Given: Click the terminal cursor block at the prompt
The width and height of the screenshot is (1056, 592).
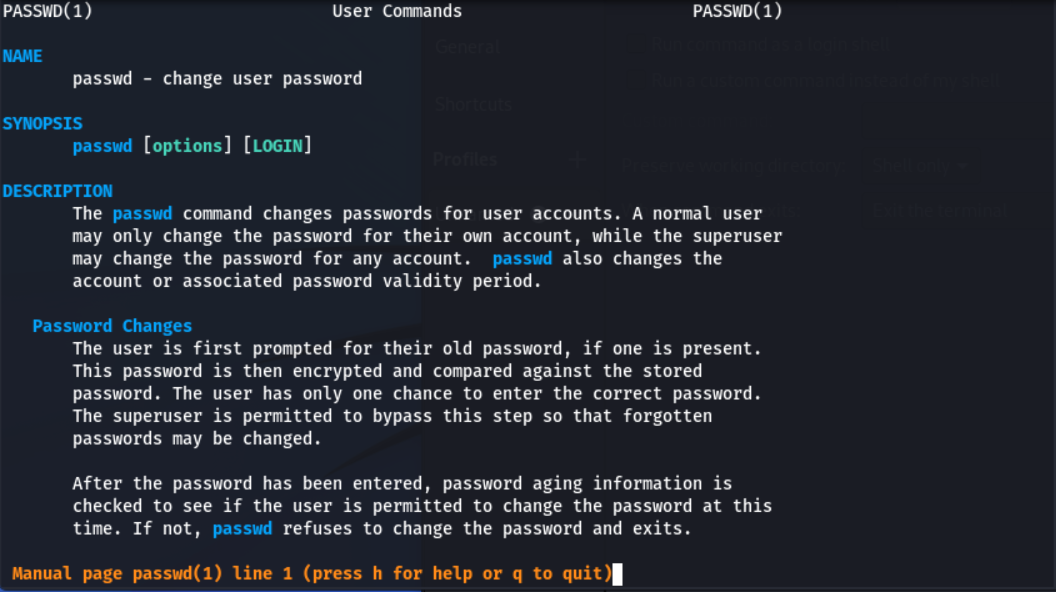Looking at the screenshot, I should 617,574.
